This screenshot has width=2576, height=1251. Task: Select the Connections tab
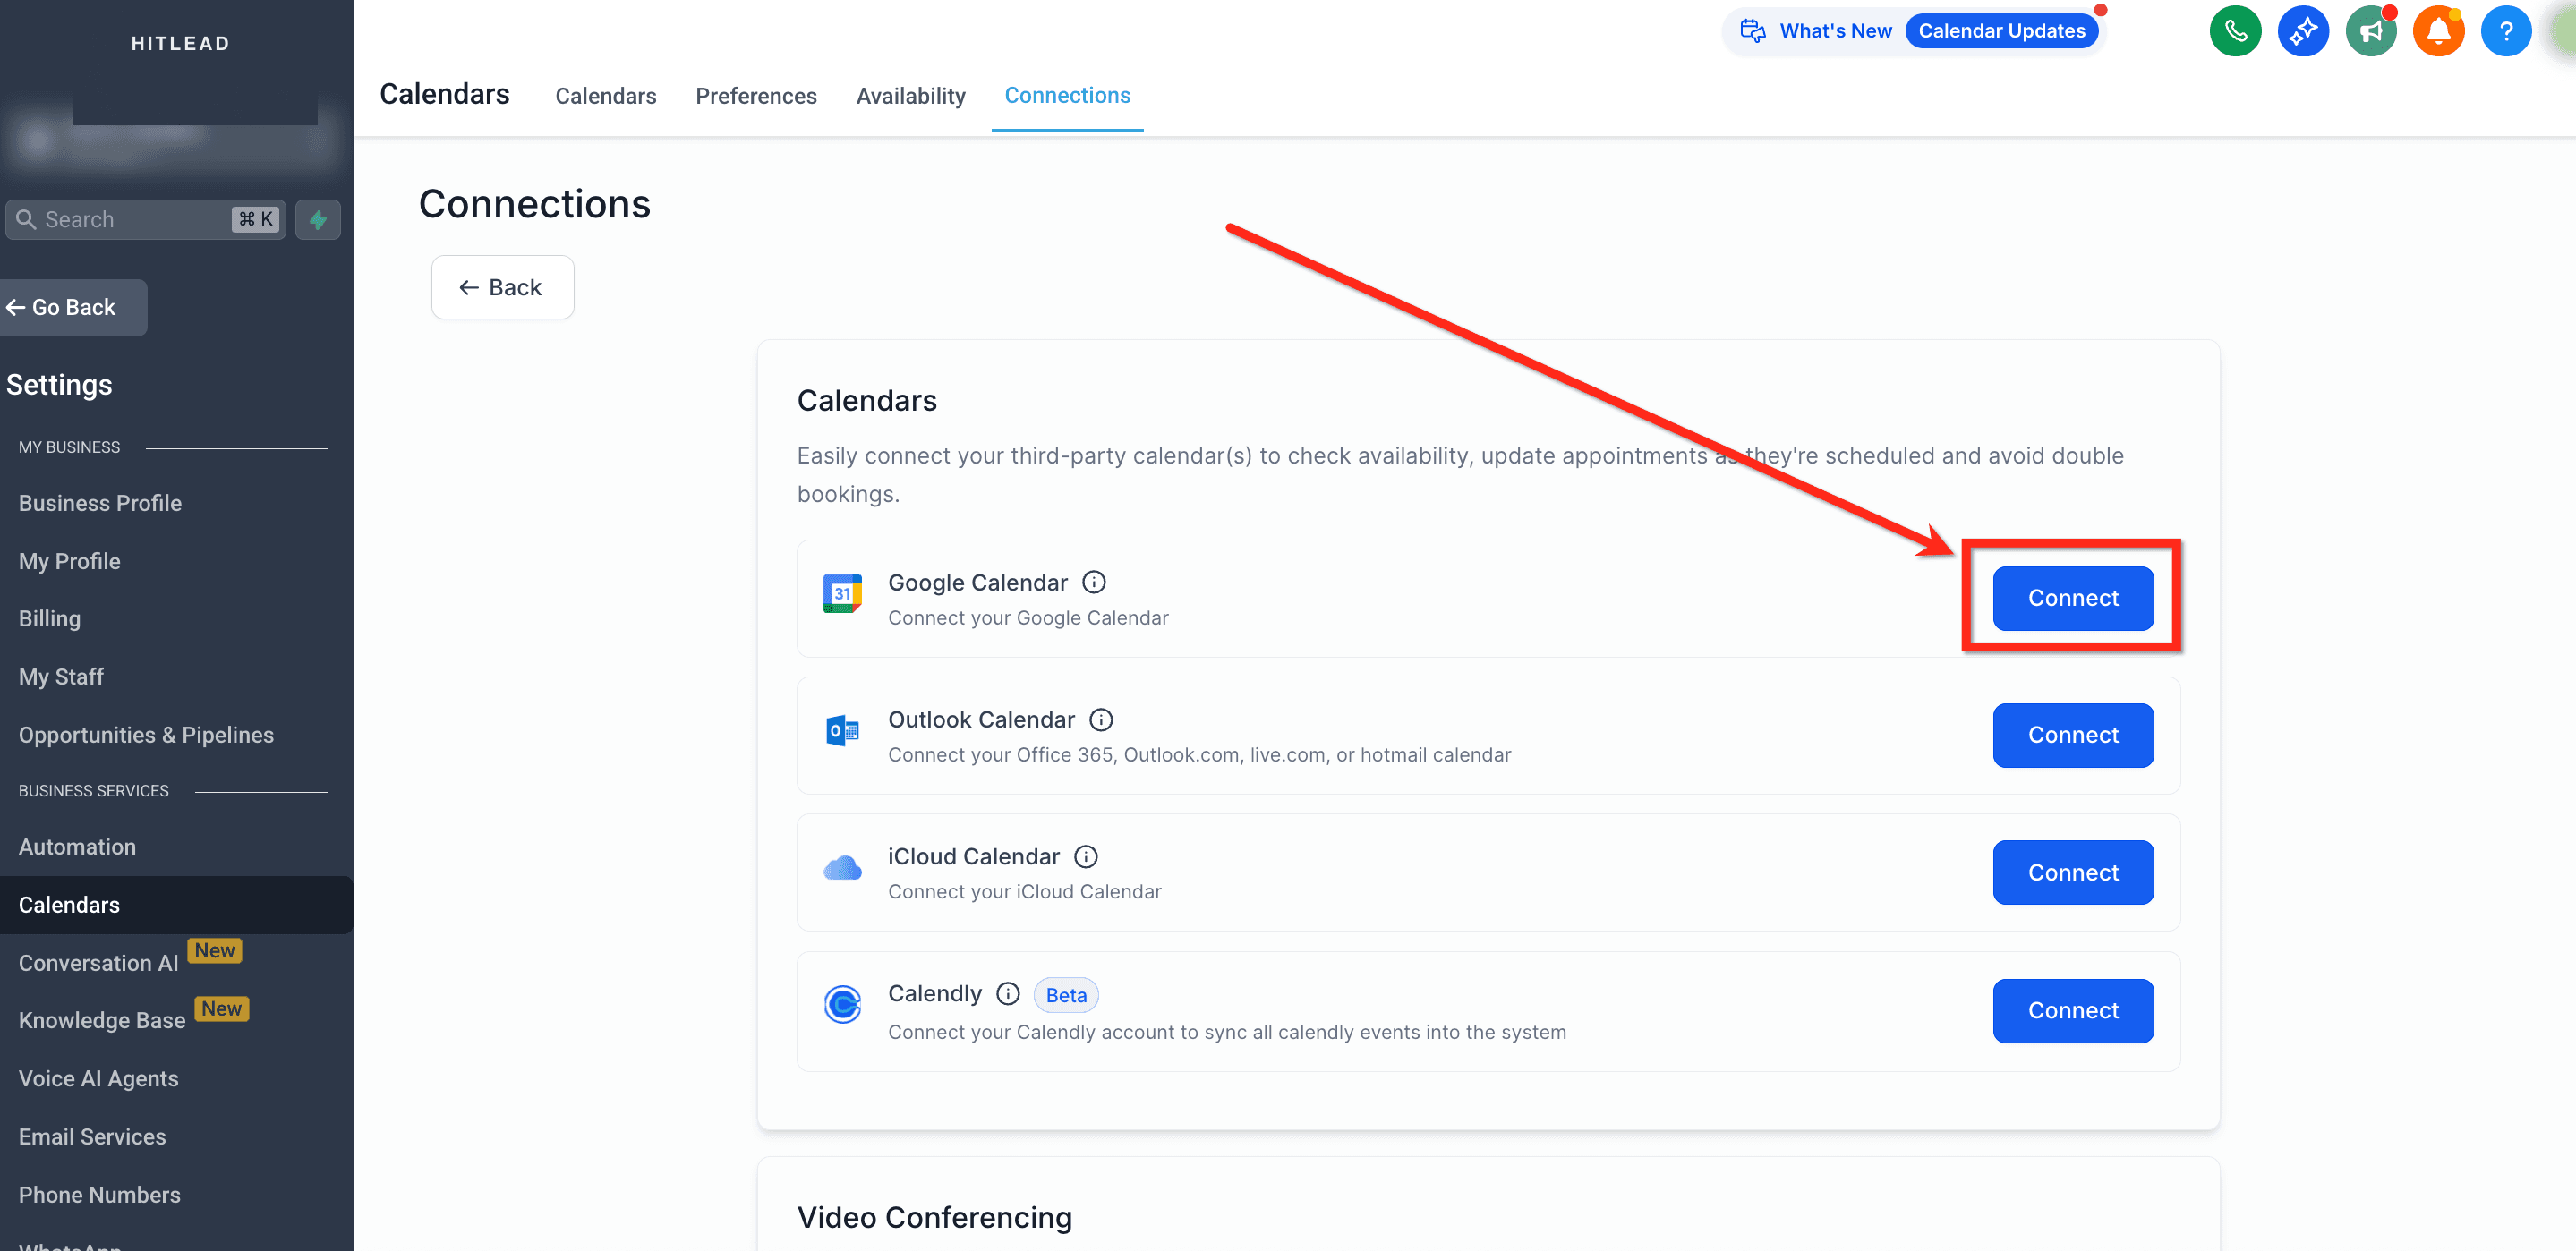click(x=1067, y=96)
